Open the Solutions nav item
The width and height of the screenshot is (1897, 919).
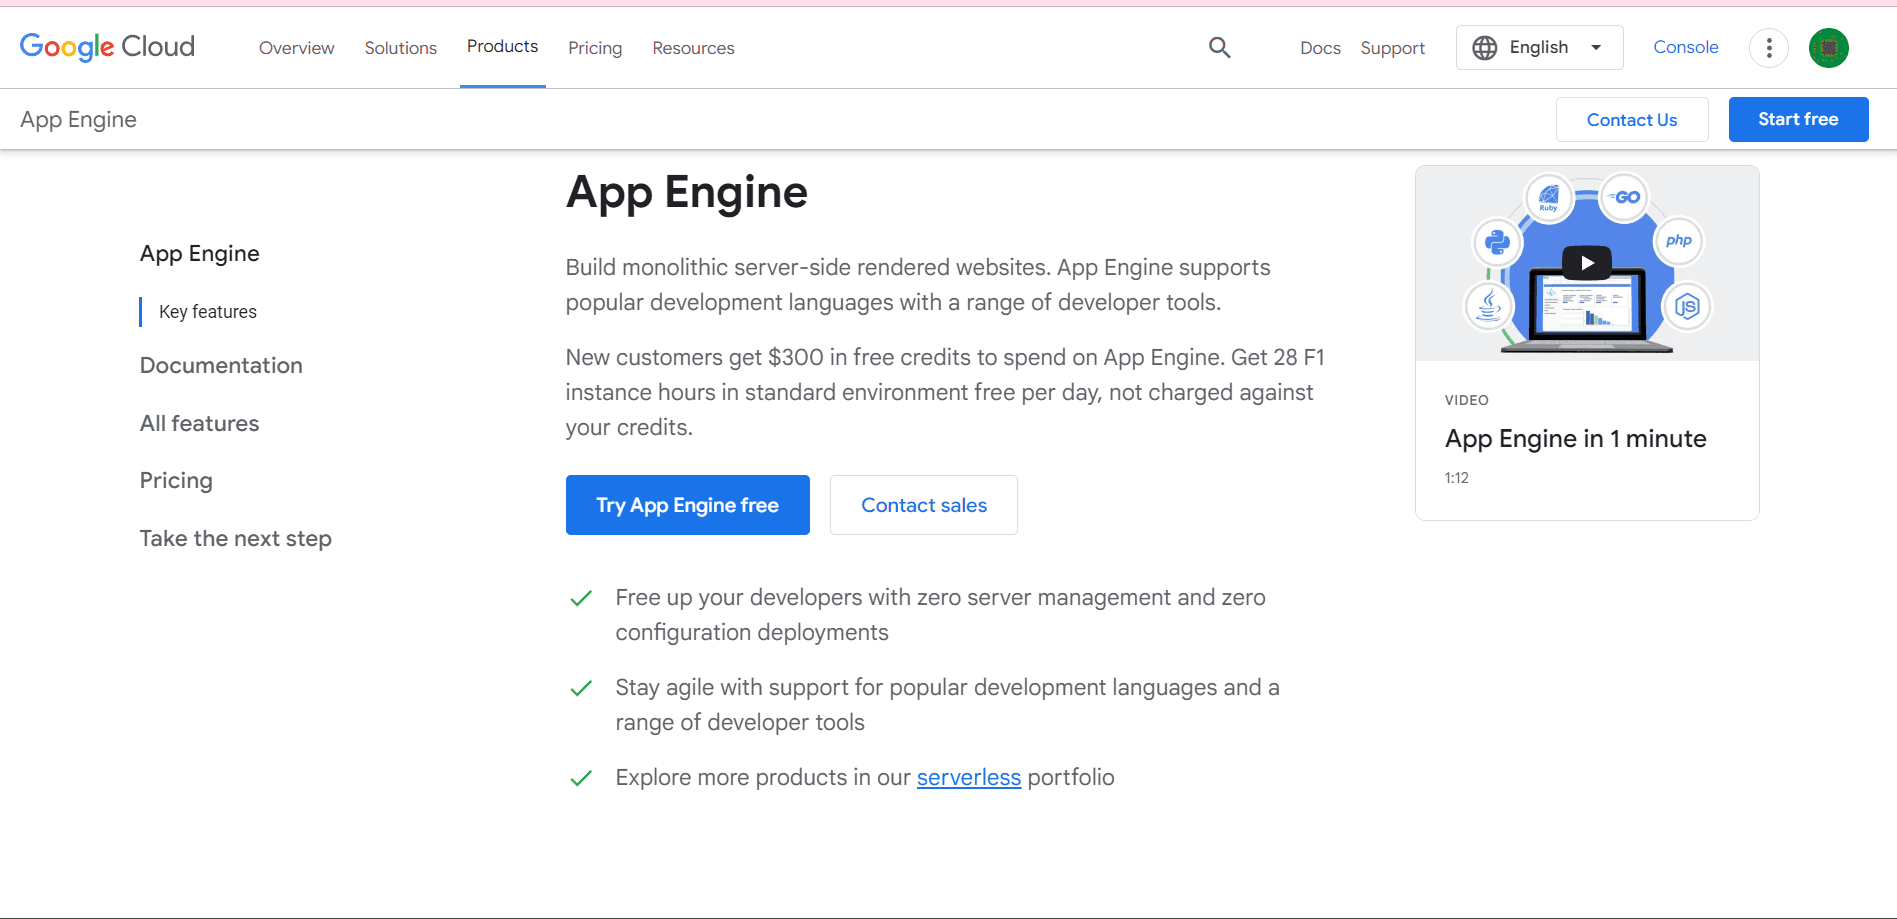click(400, 48)
